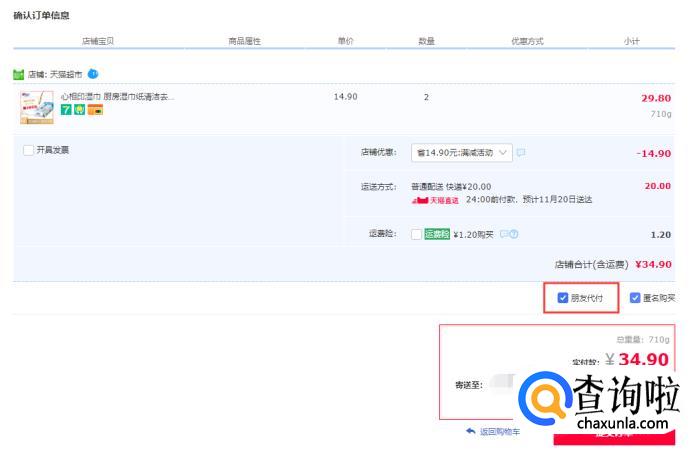Click the 天猫超市 store name link
The image size is (692, 454).
tap(66, 74)
